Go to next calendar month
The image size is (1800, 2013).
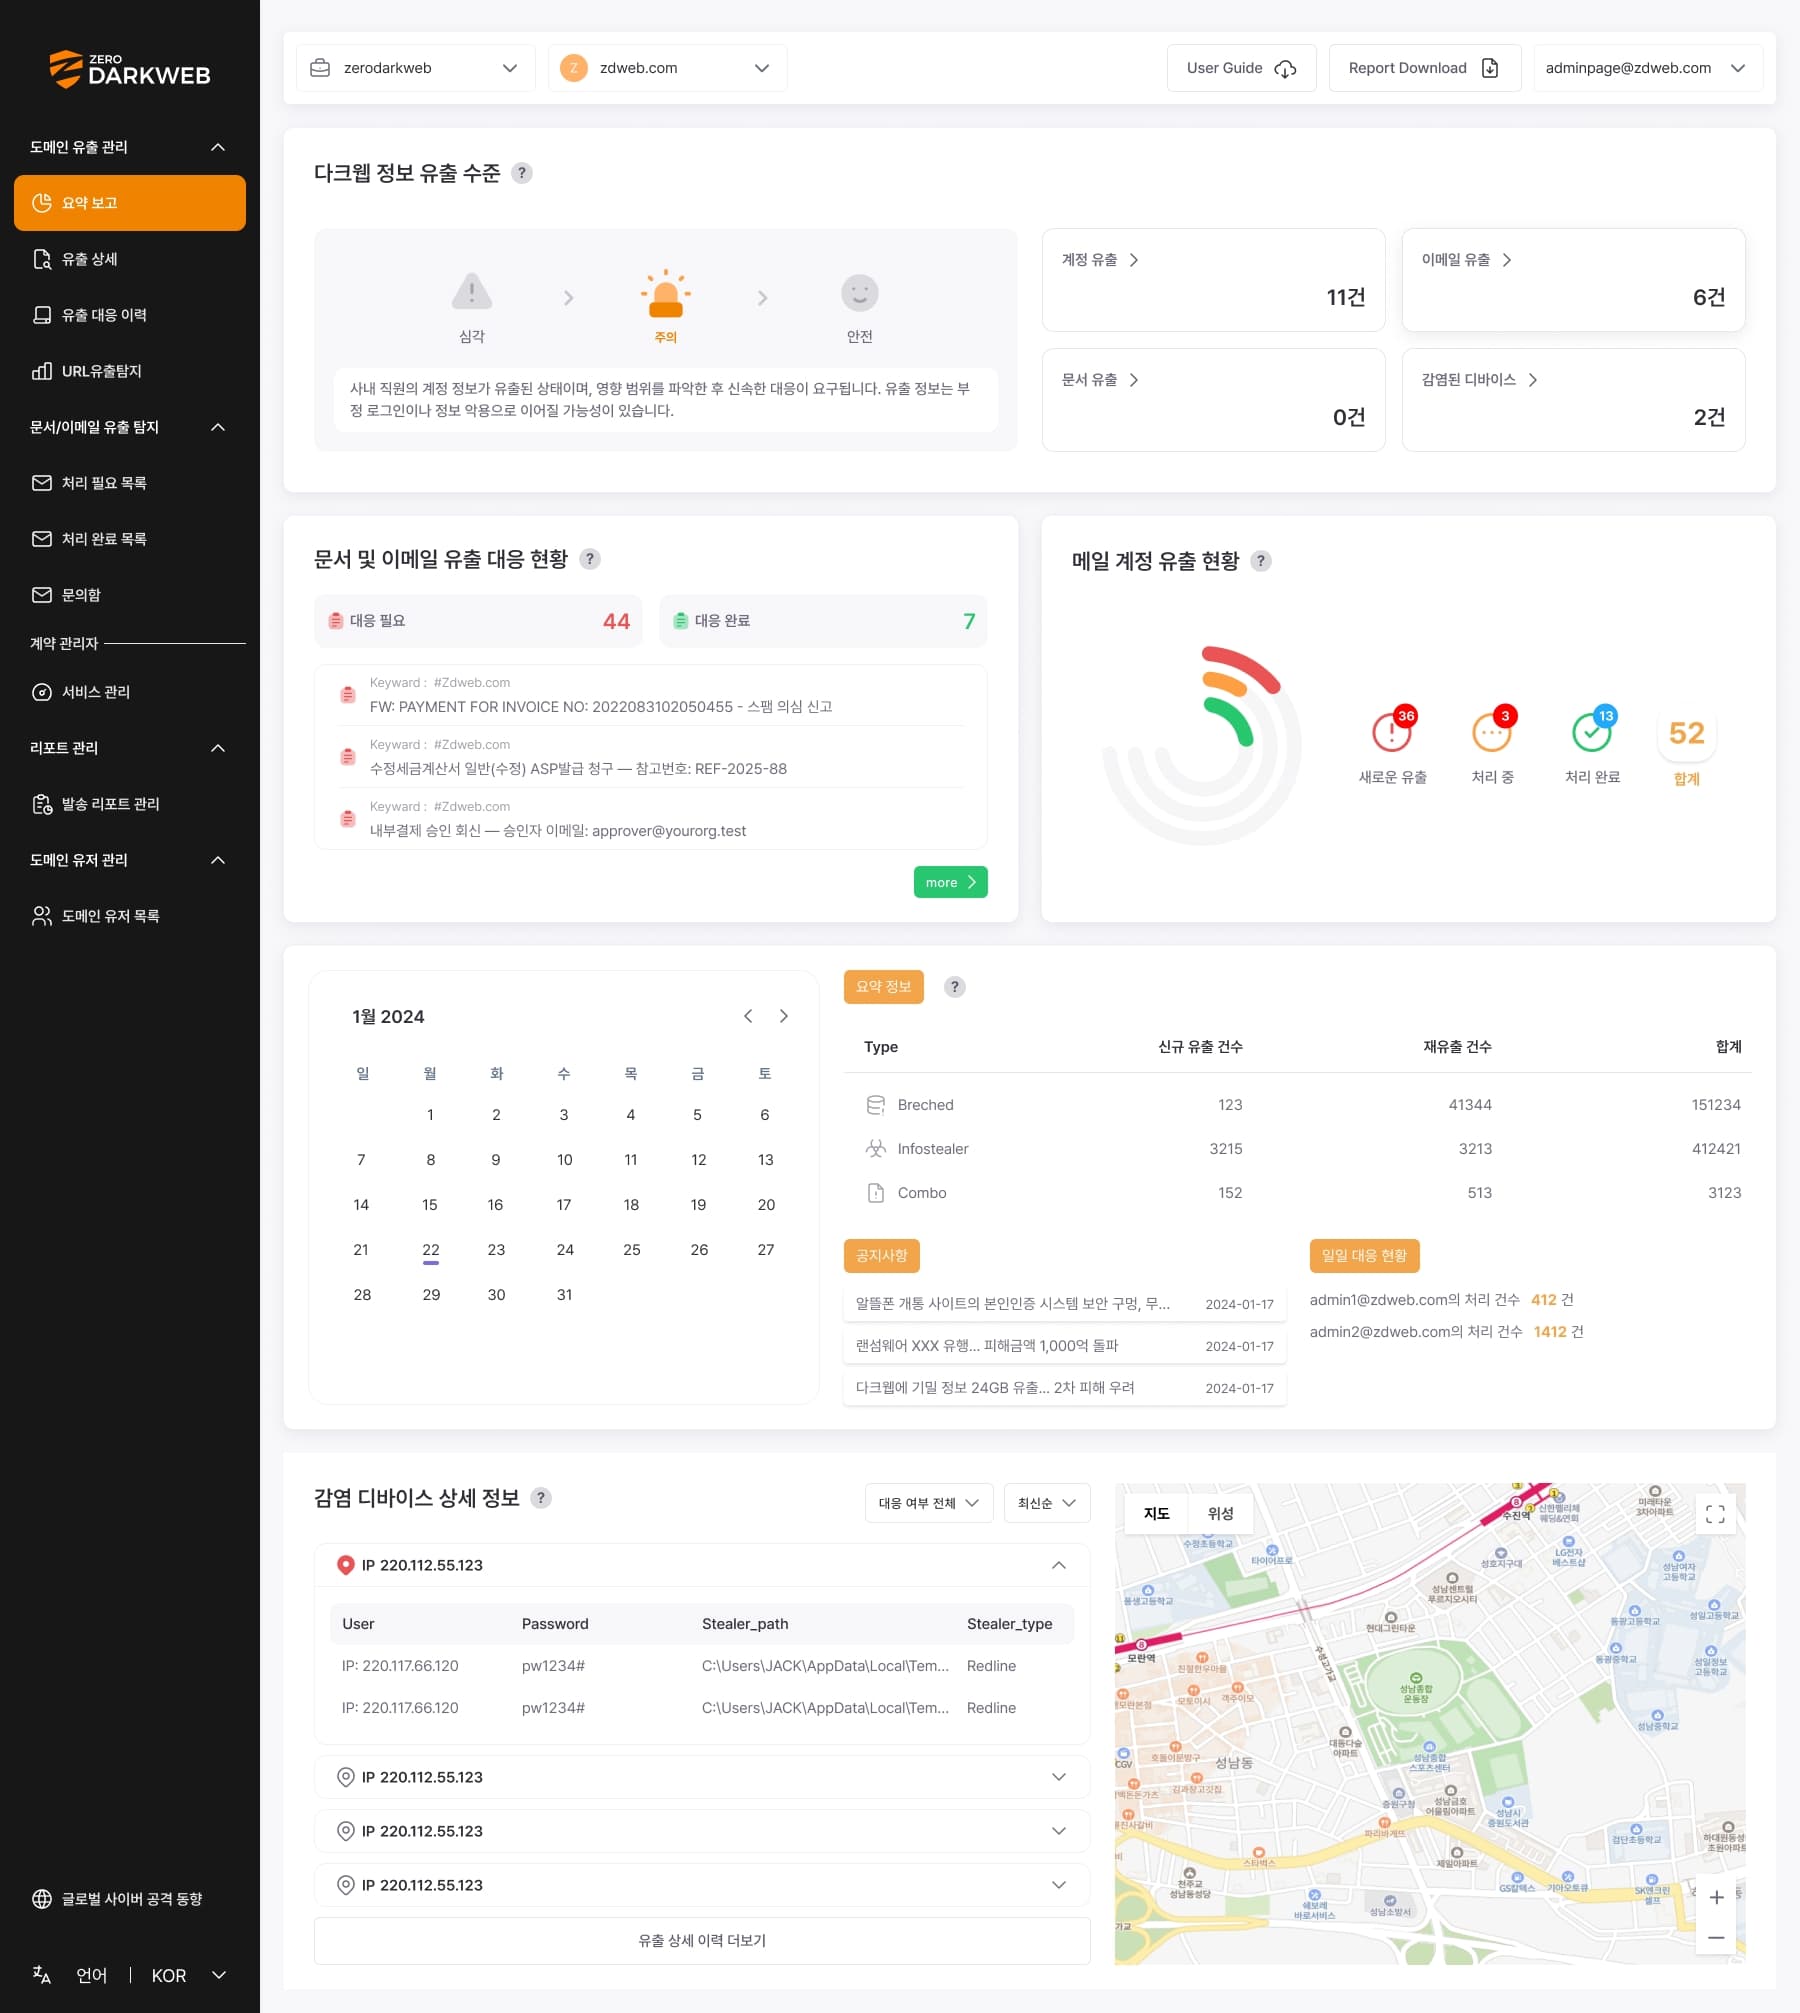(x=784, y=1016)
